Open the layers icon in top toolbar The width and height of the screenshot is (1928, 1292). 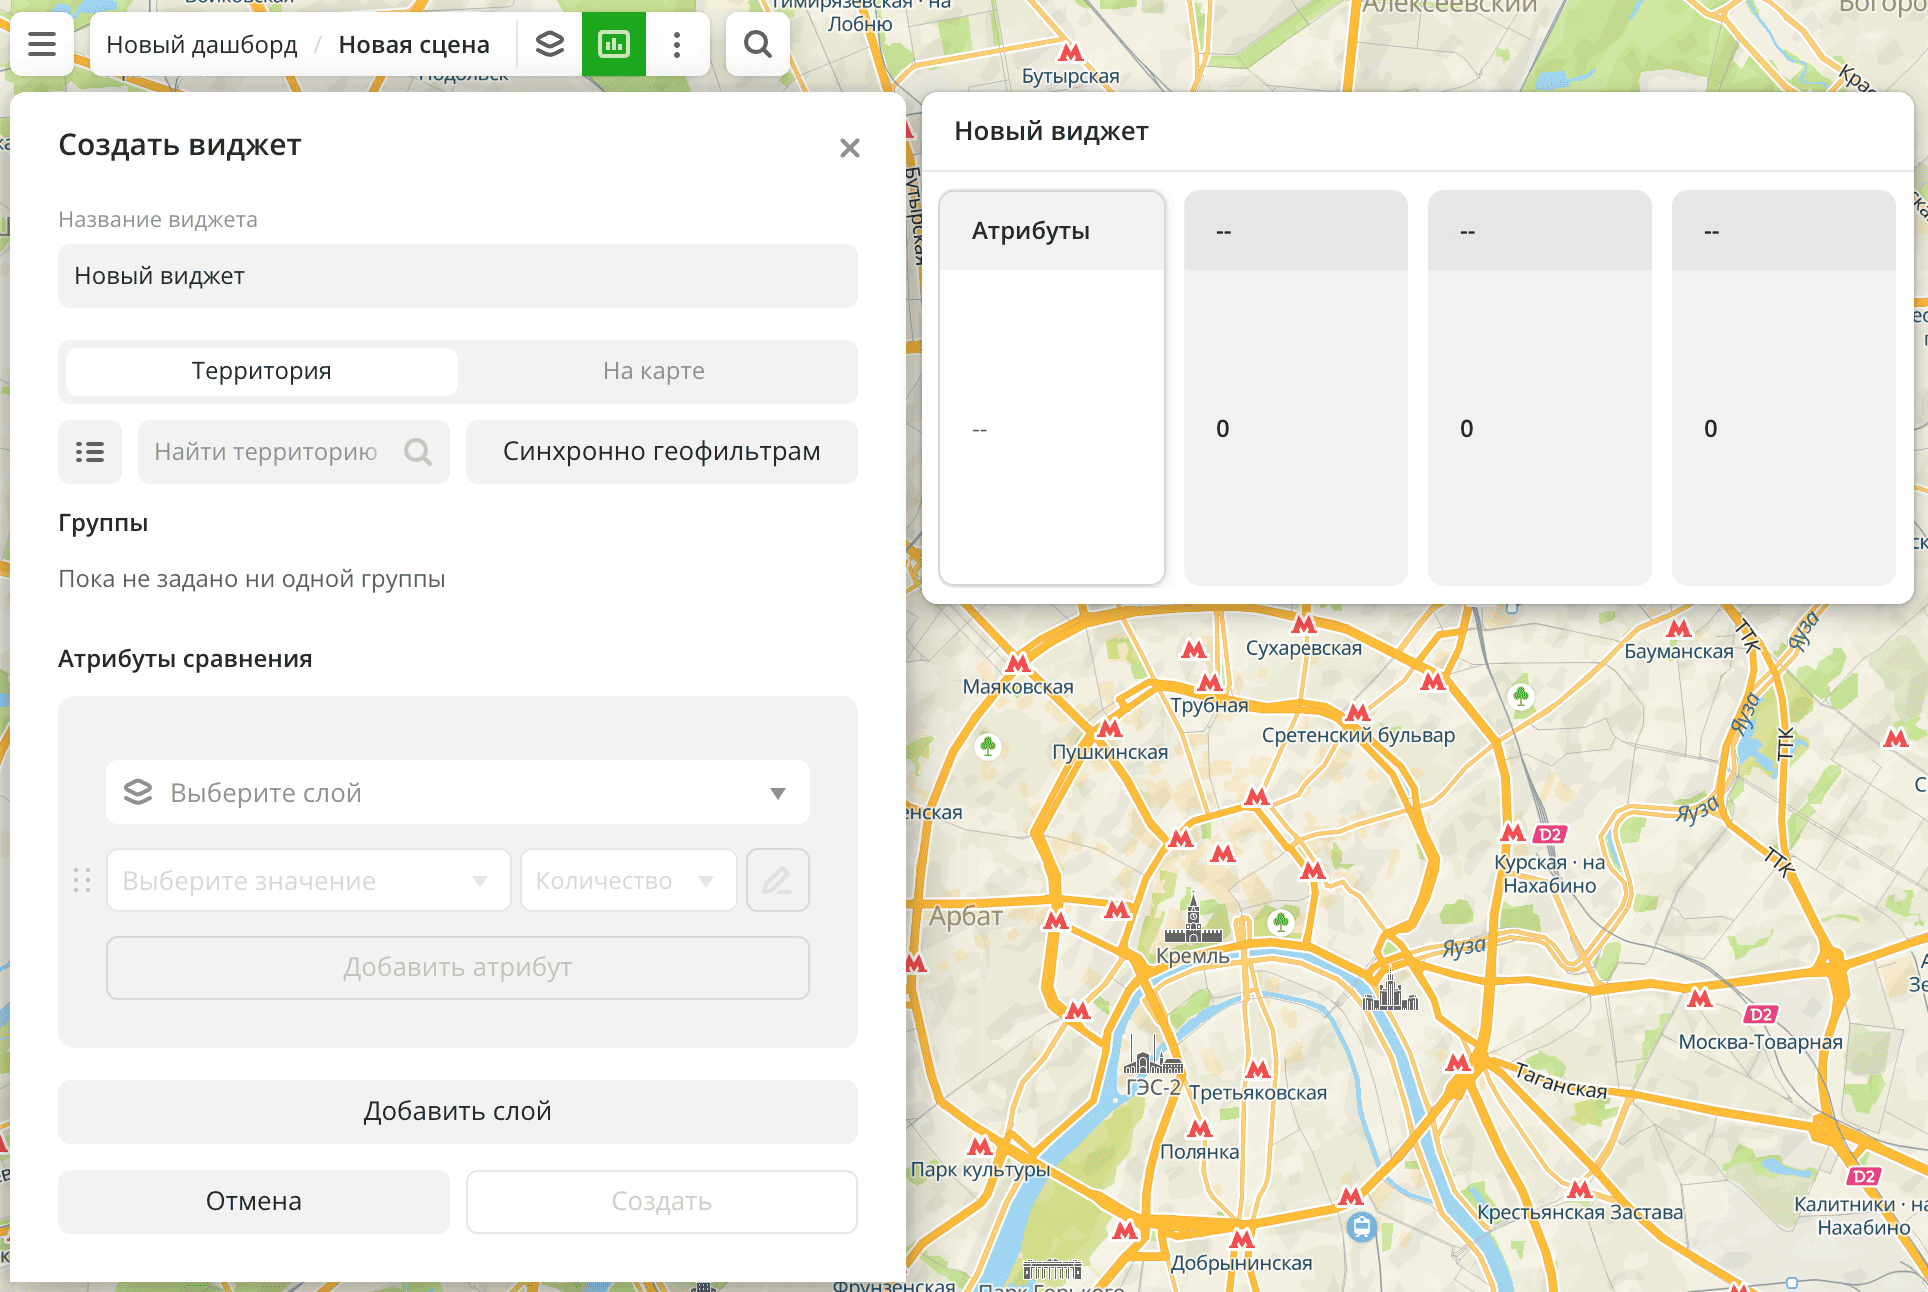549,44
